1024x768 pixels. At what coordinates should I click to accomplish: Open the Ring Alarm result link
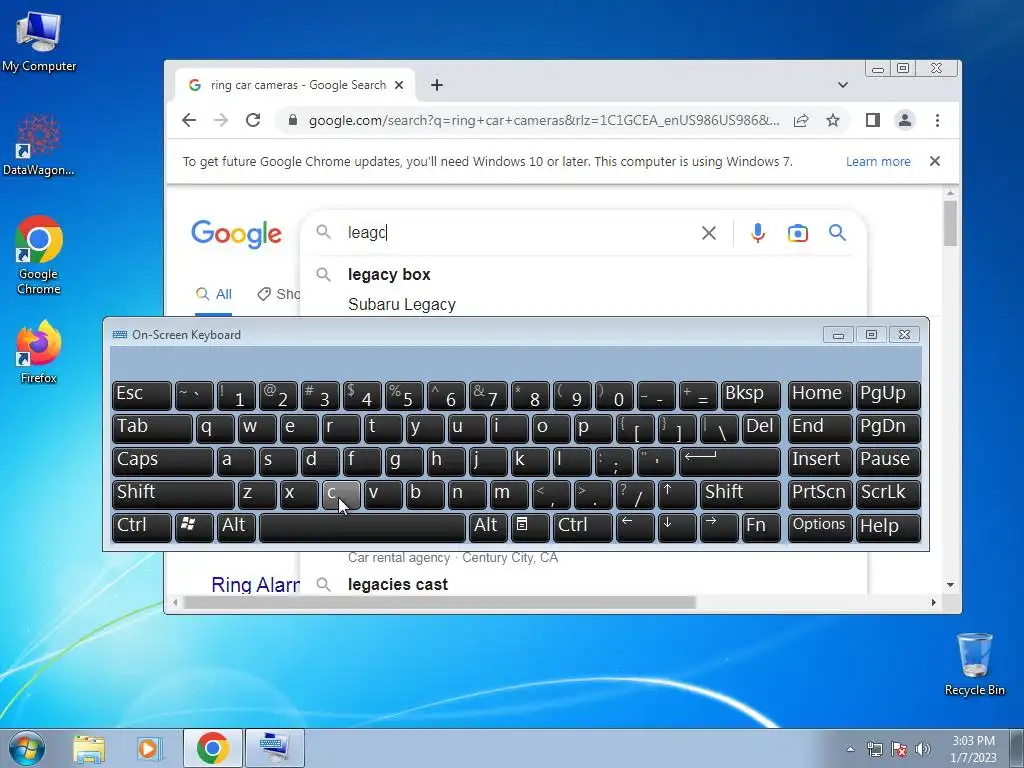255,584
